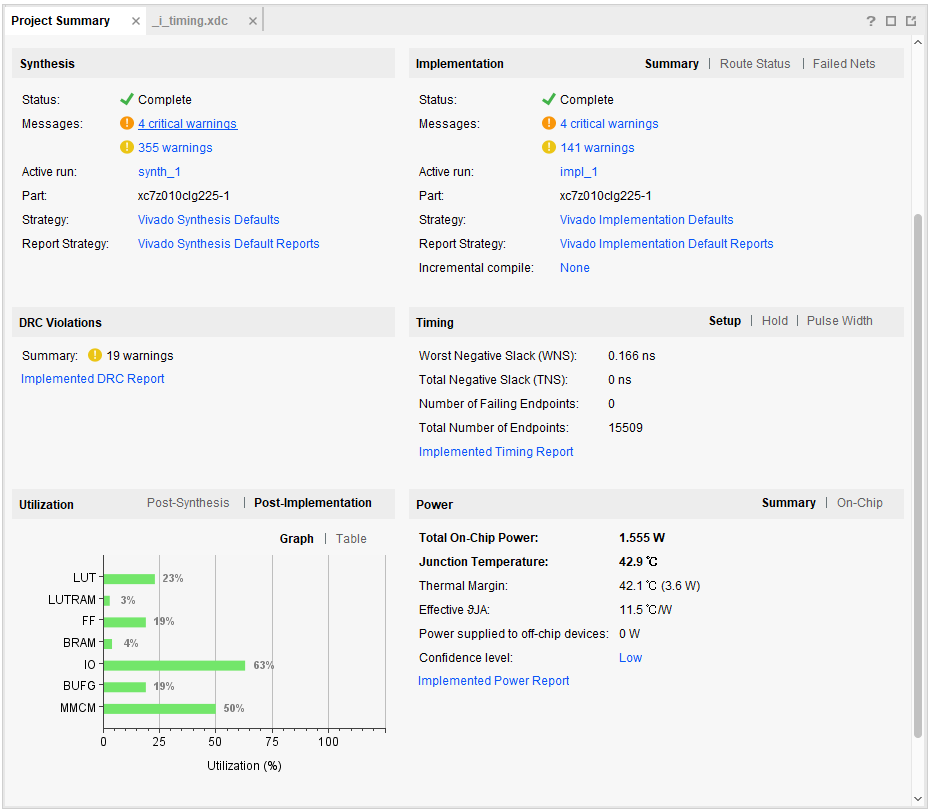
Task: Open the Implemented Timing Report
Action: 496,452
